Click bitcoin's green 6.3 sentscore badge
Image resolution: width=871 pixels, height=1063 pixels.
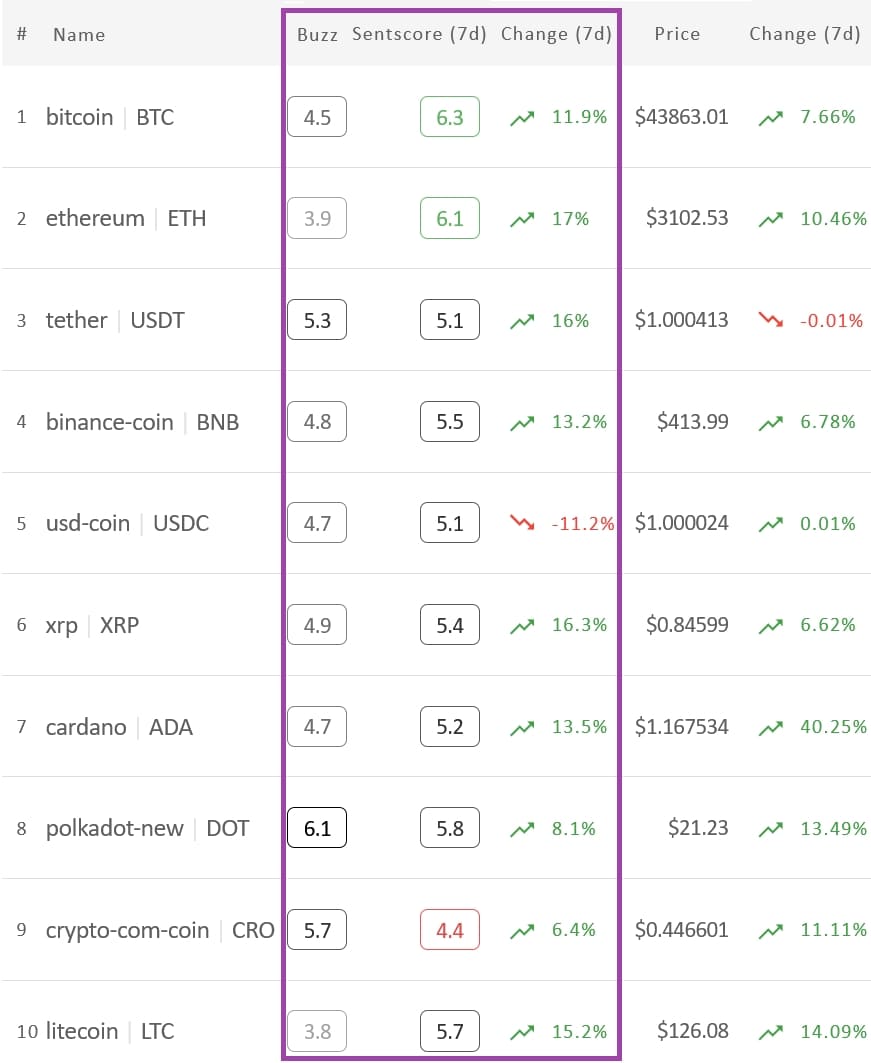tap(449, 117)
